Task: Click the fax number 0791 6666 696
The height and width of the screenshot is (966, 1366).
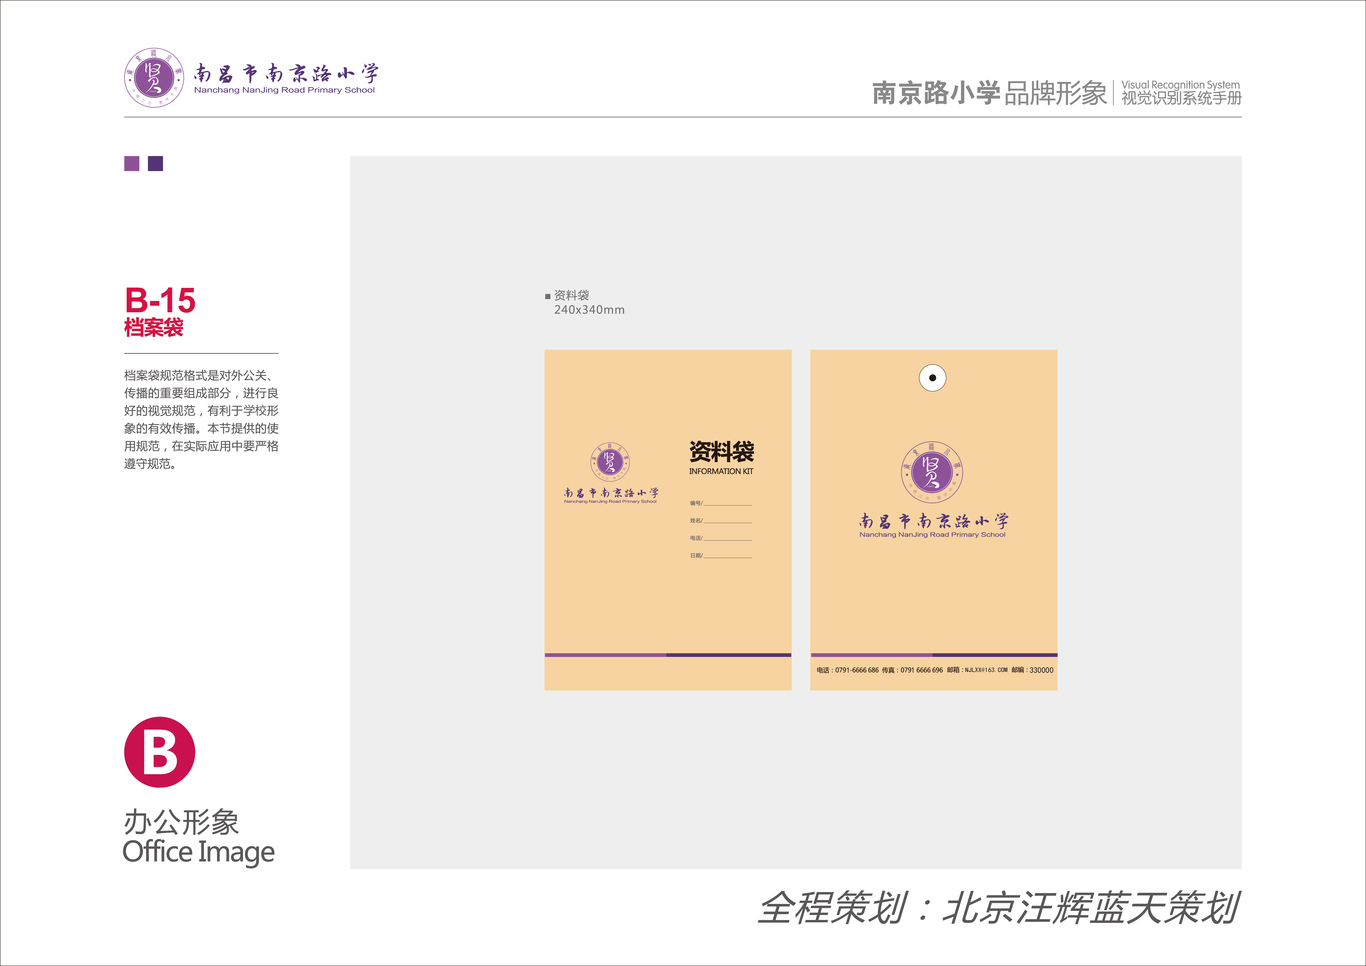Action: 921,670
